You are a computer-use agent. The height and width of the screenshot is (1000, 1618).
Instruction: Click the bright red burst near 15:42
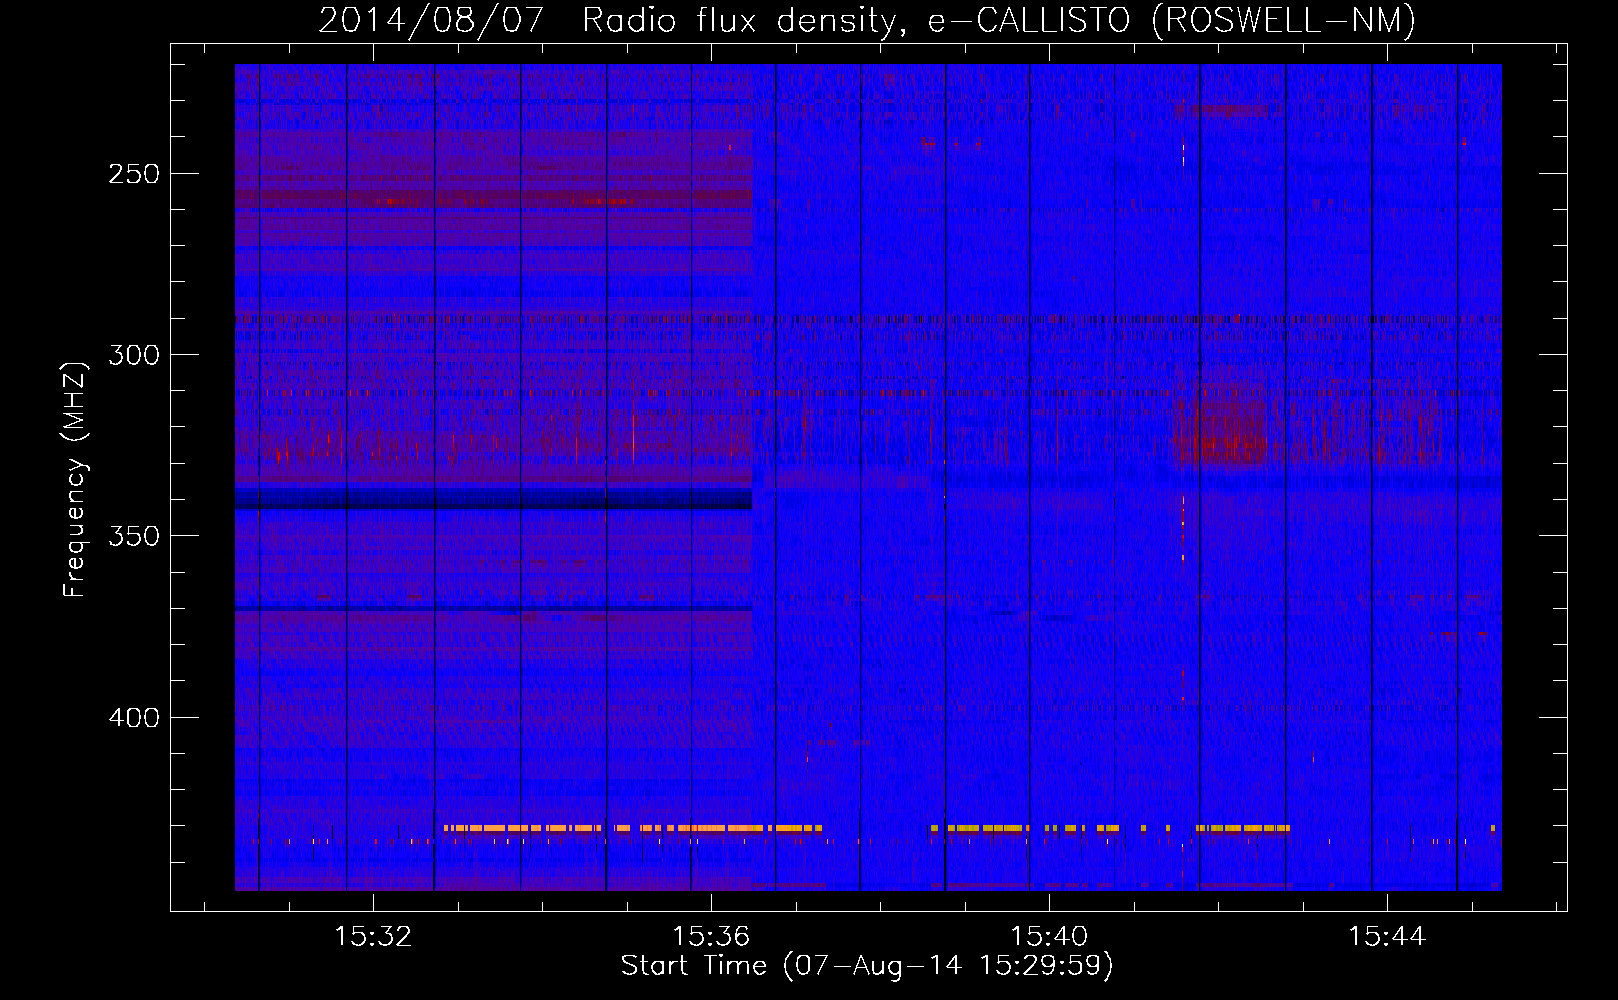(1224, 432)
